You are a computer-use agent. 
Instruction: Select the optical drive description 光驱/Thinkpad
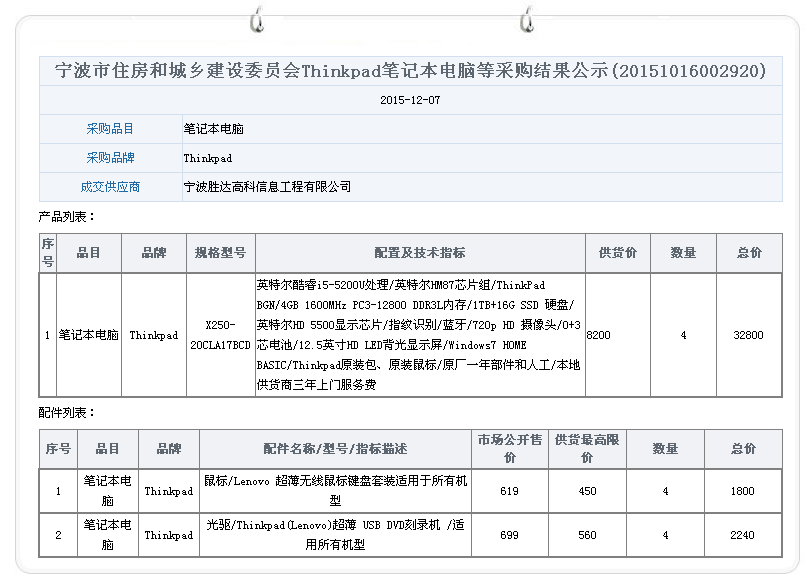[x=335, y=535]
